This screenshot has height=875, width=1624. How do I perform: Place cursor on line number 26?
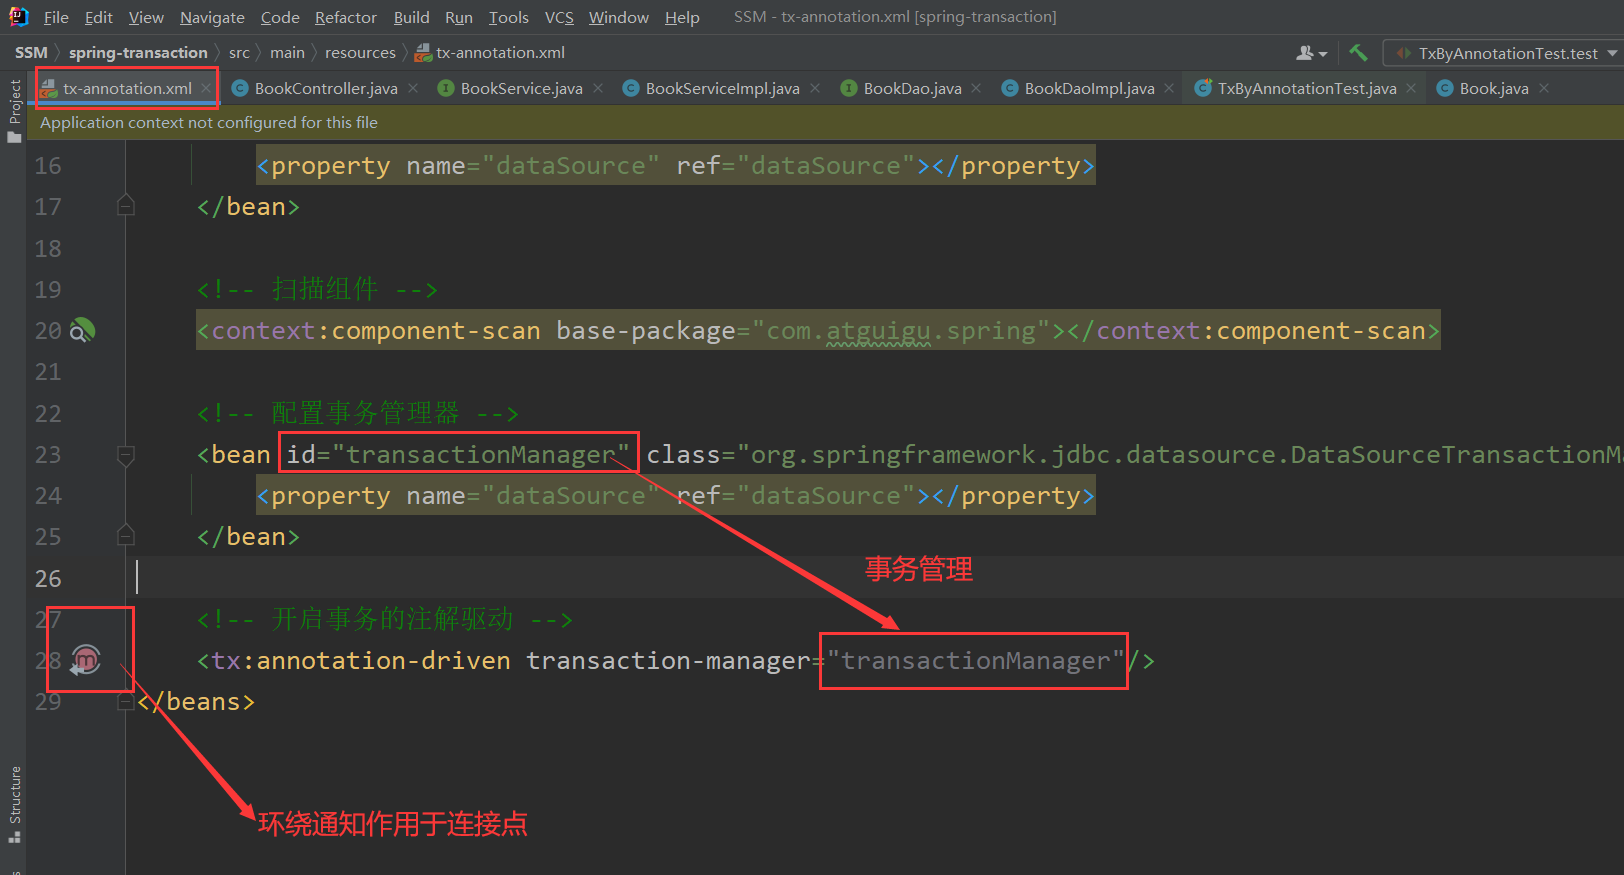[x=48, y=578]
